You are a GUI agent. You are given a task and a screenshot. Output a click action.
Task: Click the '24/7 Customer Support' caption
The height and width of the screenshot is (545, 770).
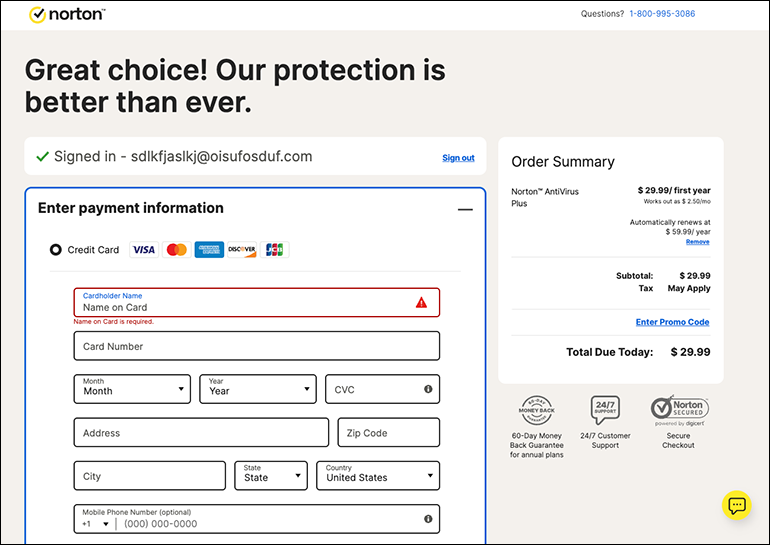pyautogui.click(x=605, y=440)
